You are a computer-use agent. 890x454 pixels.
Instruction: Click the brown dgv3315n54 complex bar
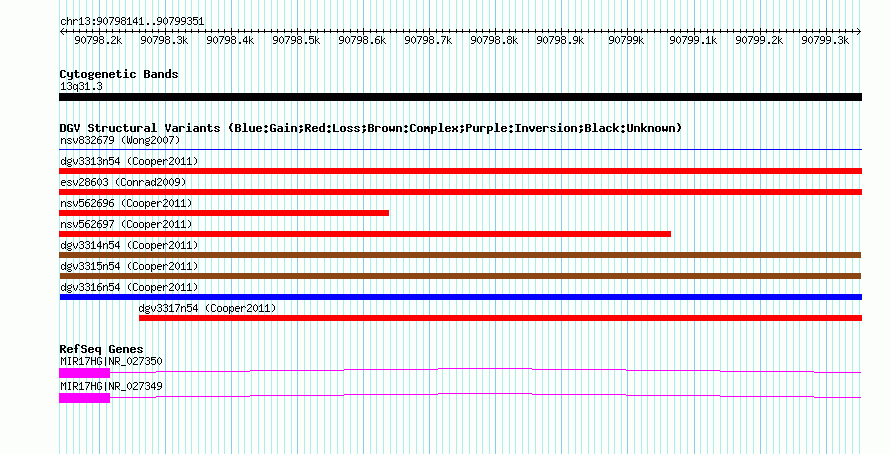tap(460, 276)
